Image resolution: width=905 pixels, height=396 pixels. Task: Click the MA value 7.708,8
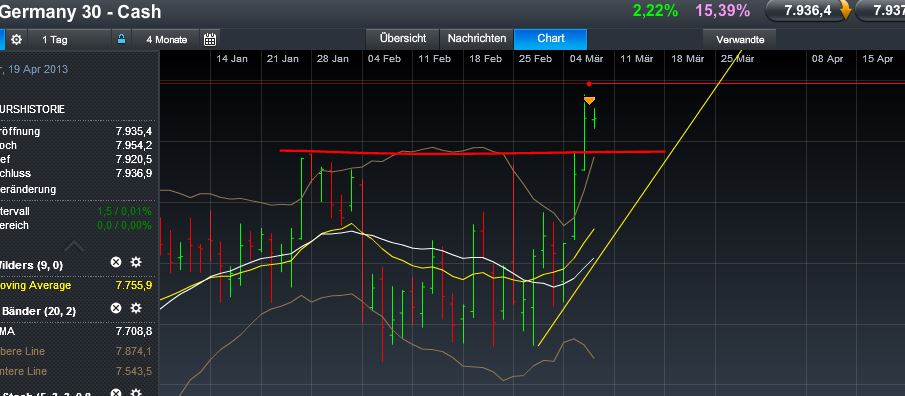pos(134,331)
